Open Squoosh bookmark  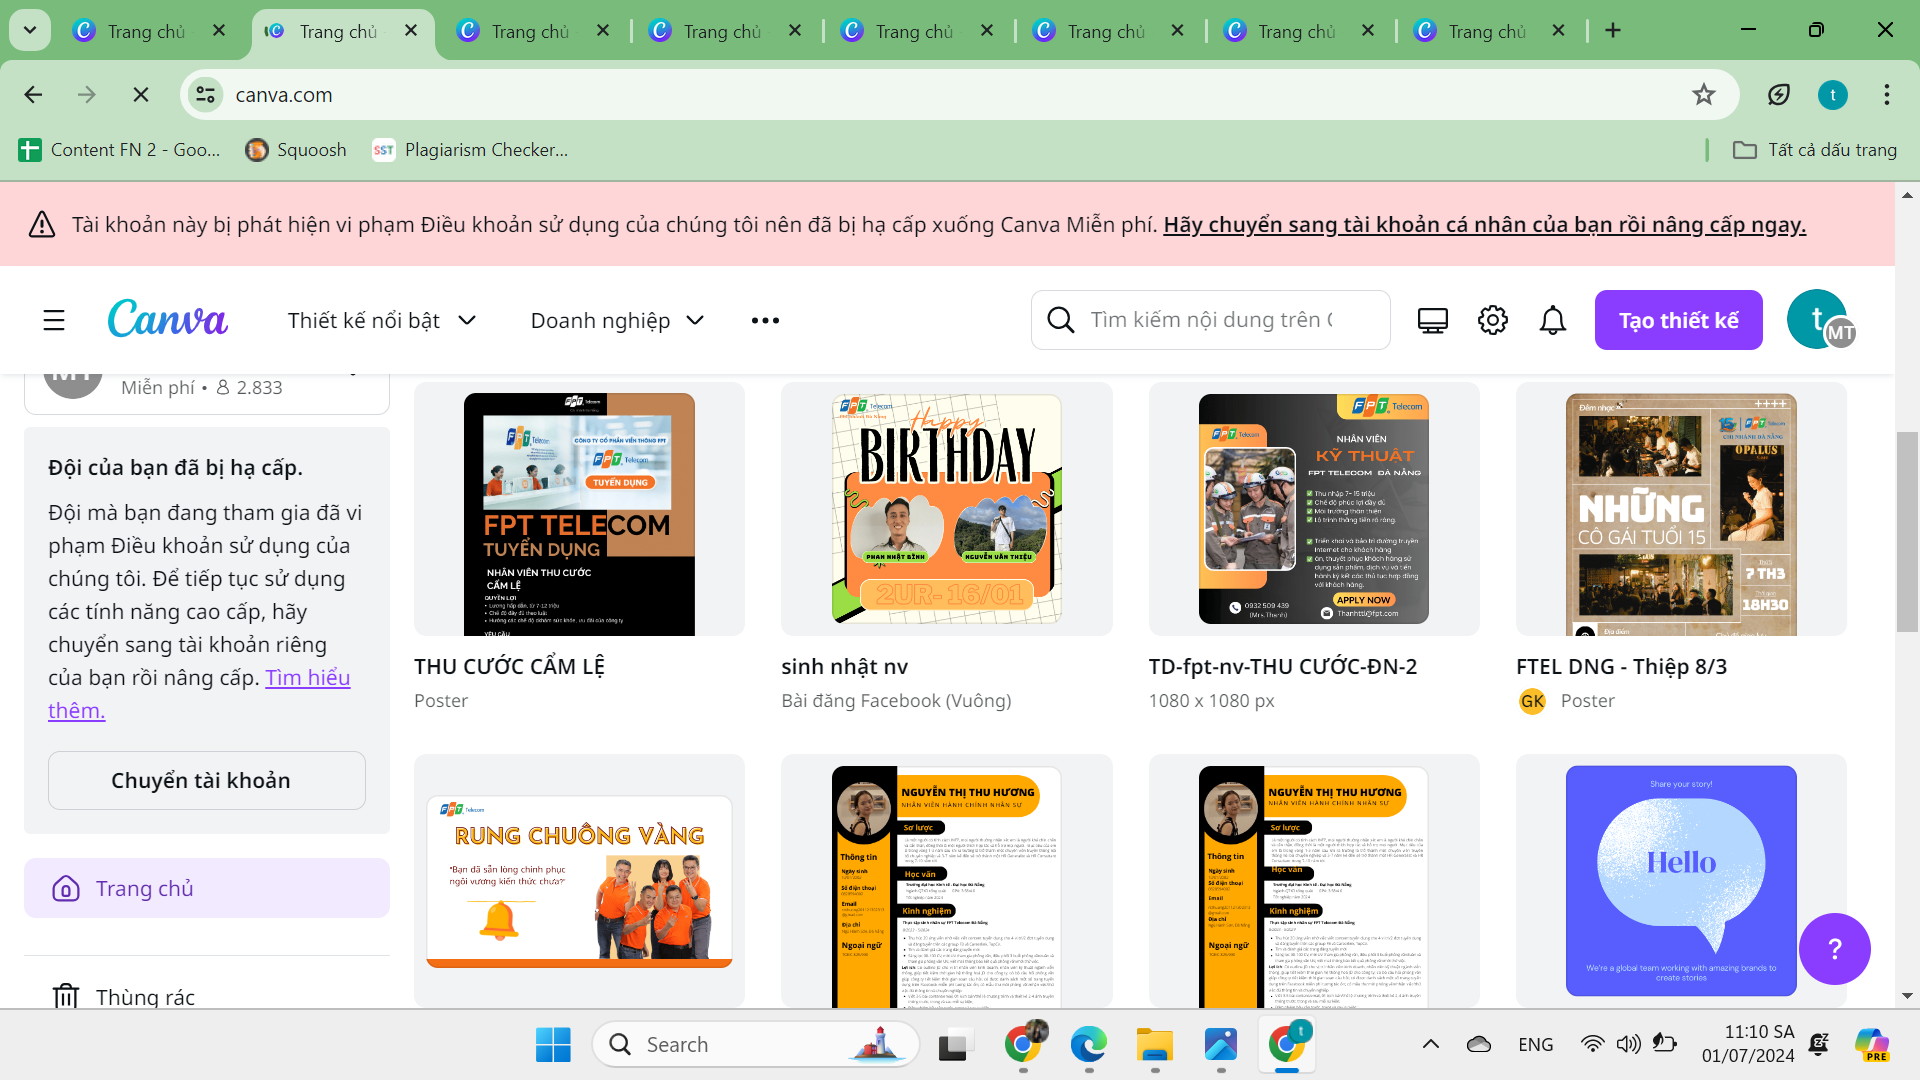point(296,150)
